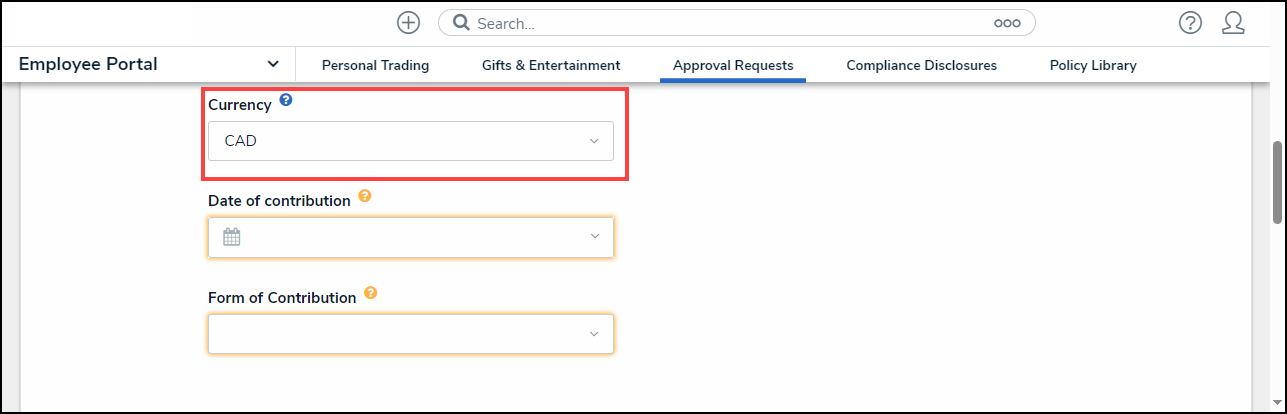Go to Gifts & Entertainment tab
Viewport: 1287px width, 414px height.
click(551, 66)
